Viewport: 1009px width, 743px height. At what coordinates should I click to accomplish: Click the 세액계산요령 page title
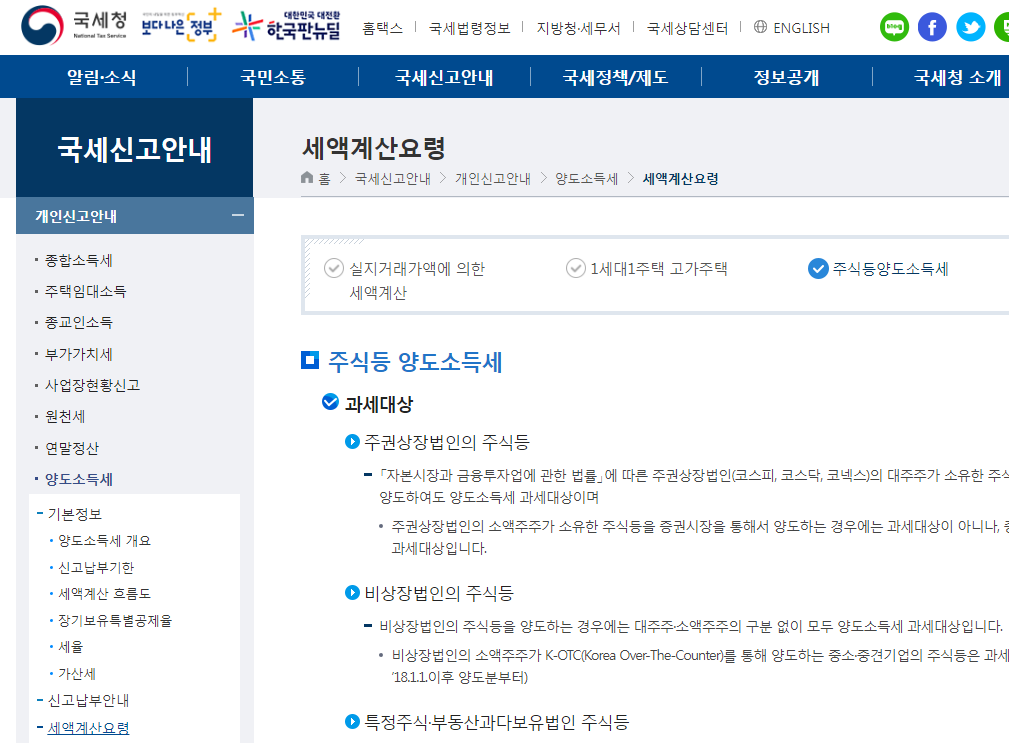[x=374, y=148]
